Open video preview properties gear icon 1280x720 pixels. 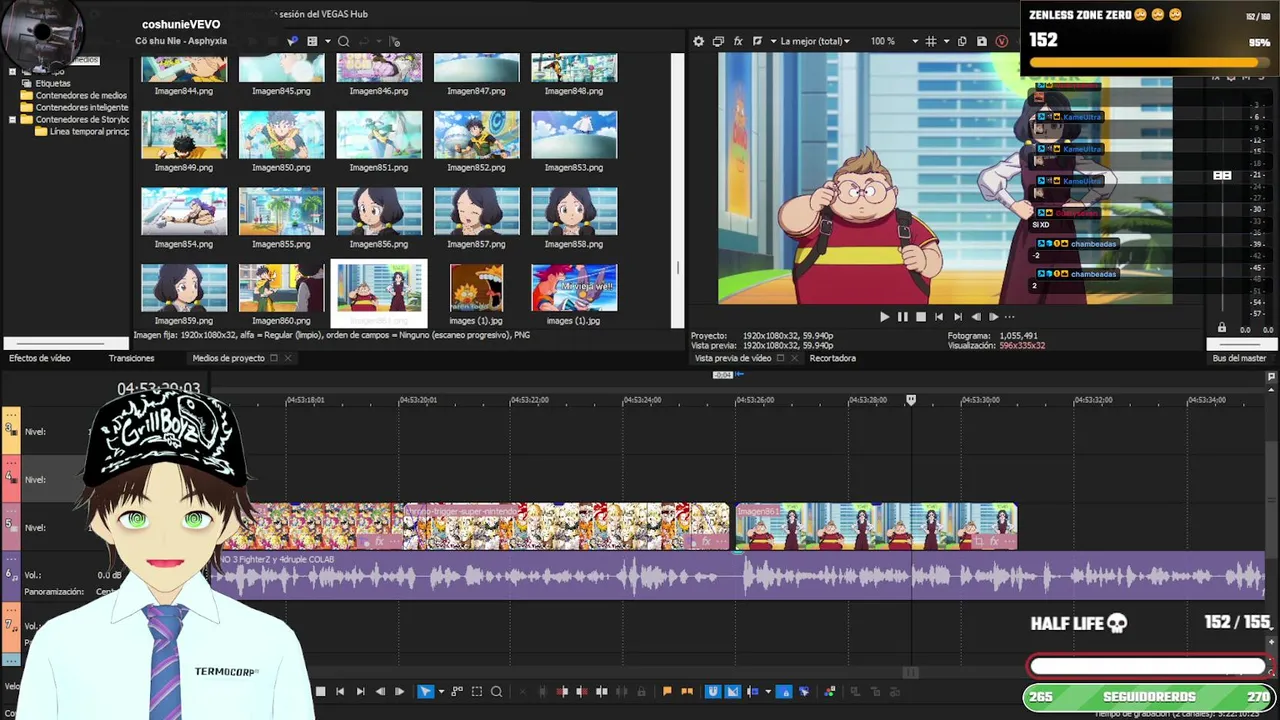699,41
